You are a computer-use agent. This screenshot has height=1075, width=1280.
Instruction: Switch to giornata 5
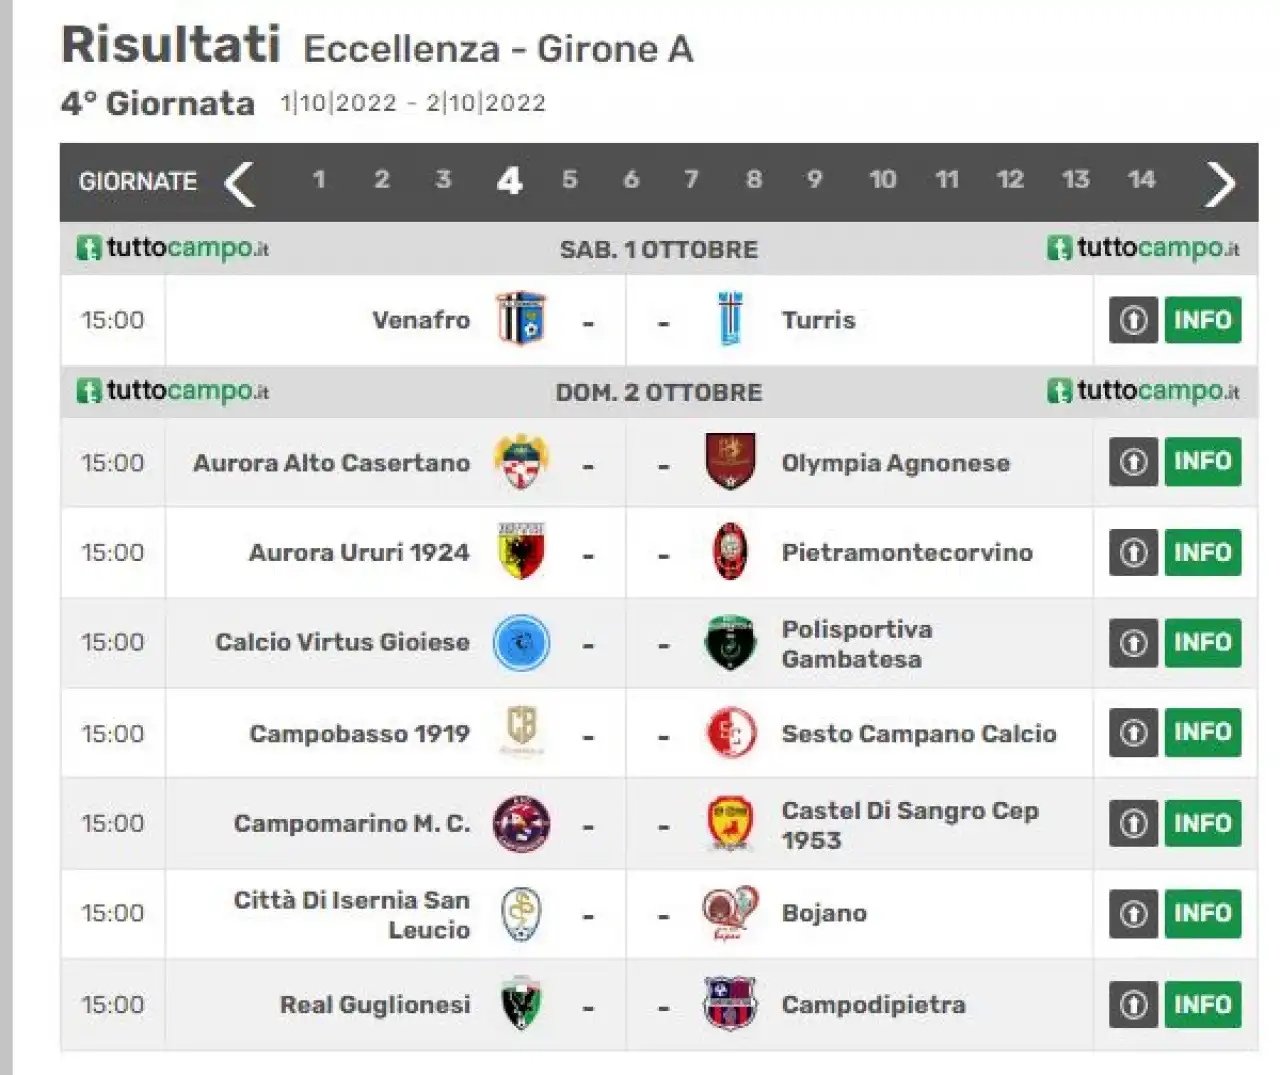point(569,180)
